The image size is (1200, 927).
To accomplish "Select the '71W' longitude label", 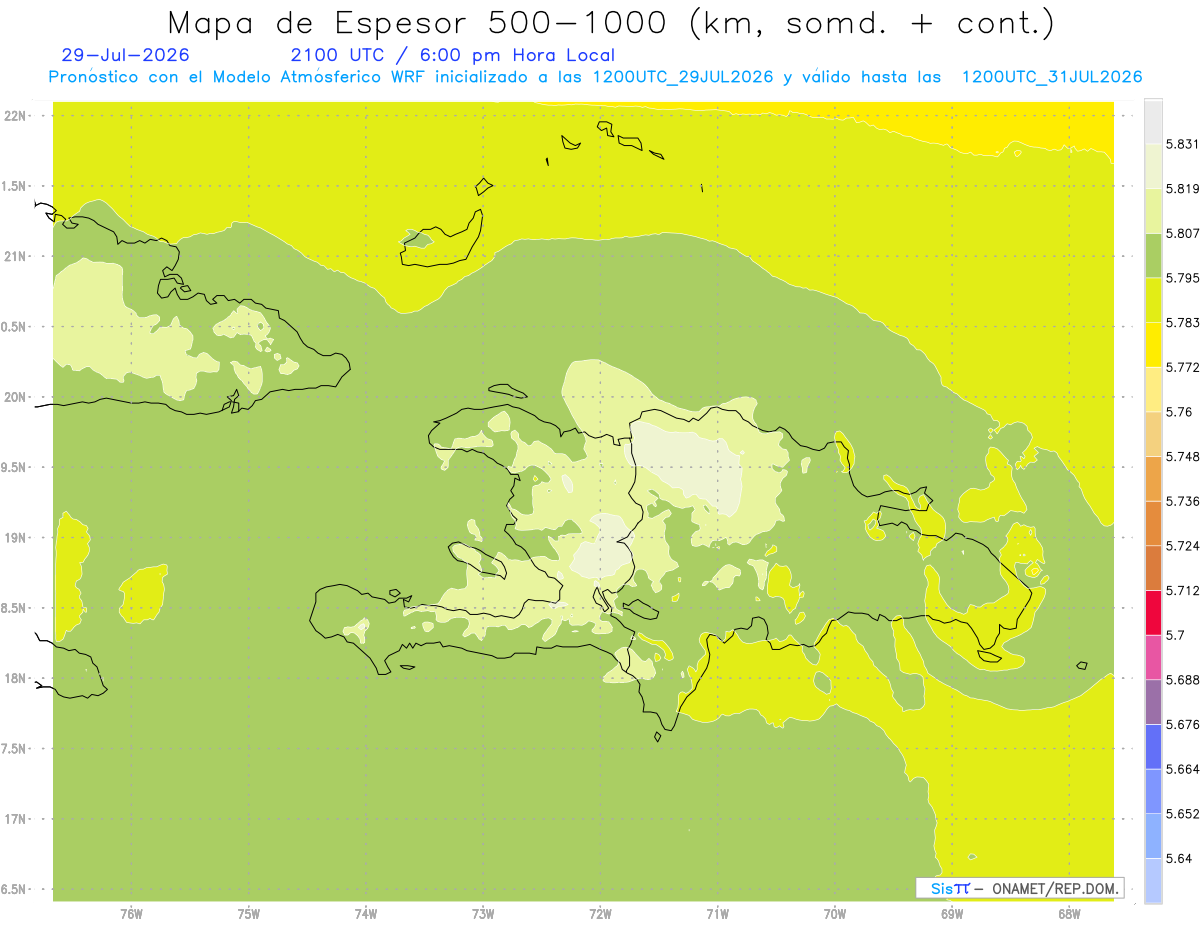I will (717, 914).
